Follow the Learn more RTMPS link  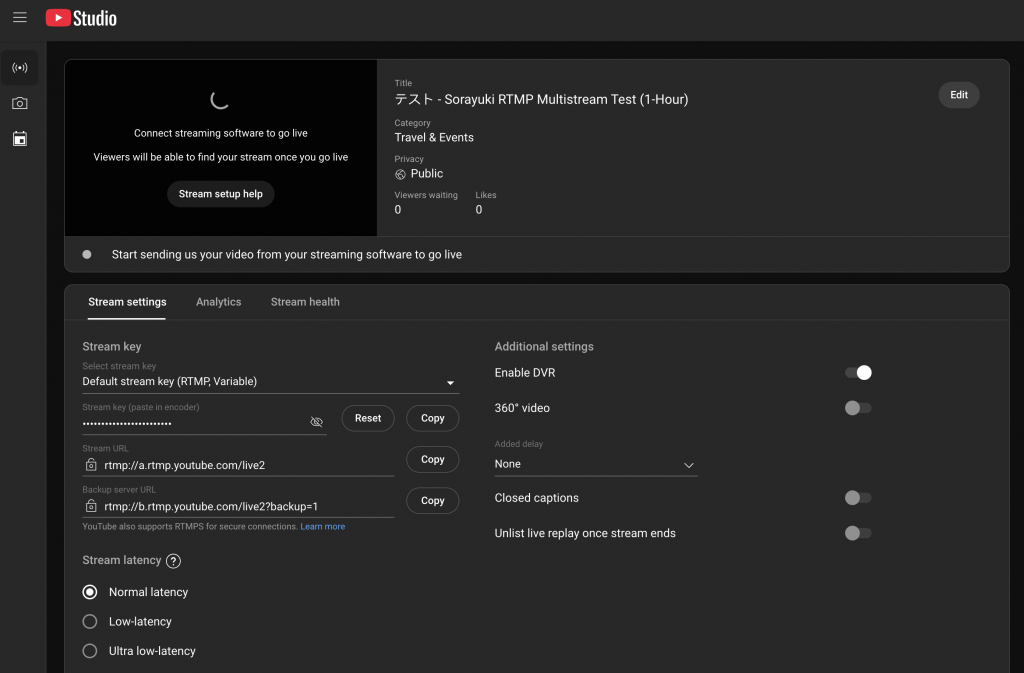coord(323,527)
